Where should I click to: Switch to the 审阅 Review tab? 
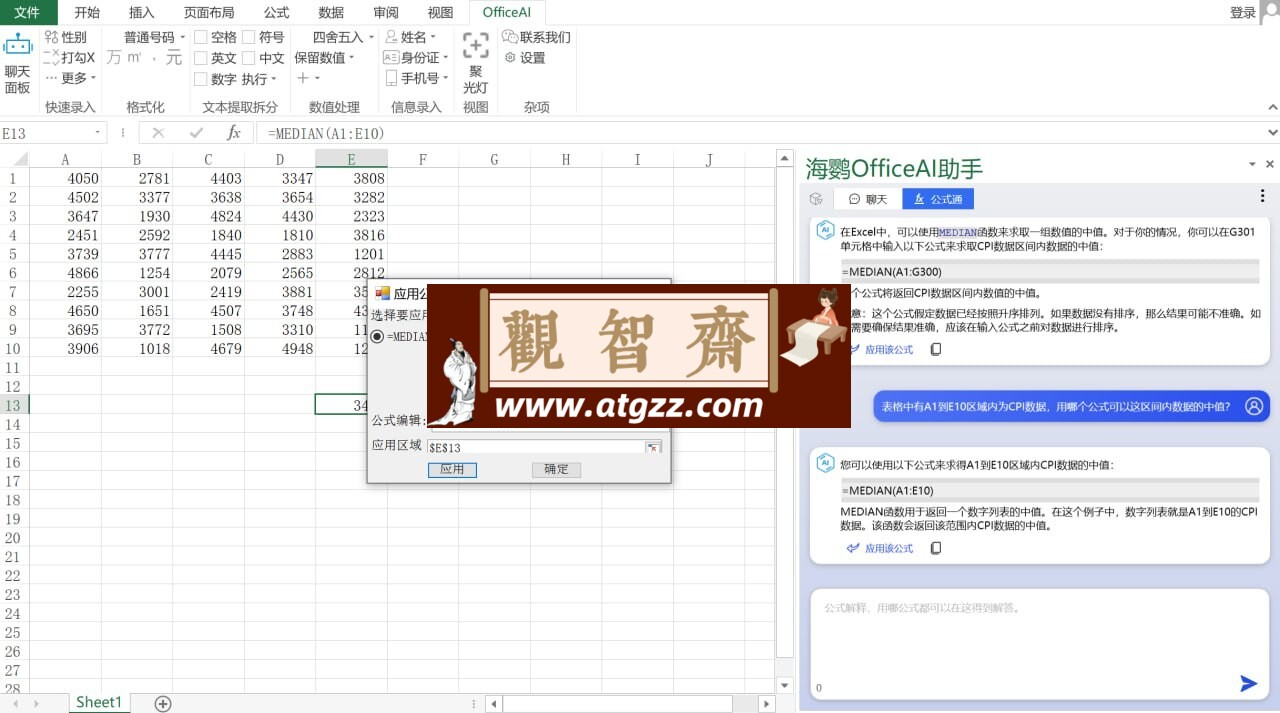coord(385,12)
